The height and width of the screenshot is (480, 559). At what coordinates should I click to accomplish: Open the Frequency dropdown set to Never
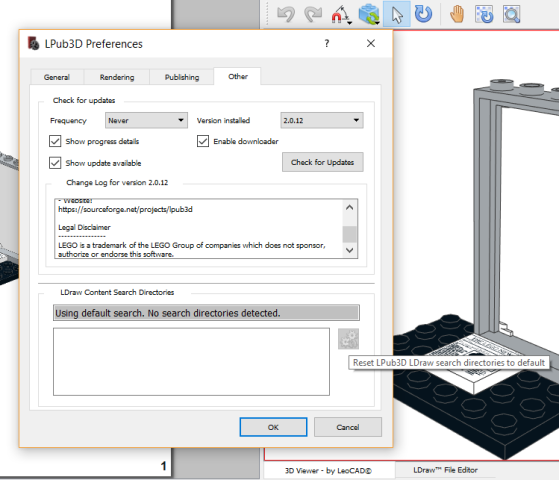[146, 120]
